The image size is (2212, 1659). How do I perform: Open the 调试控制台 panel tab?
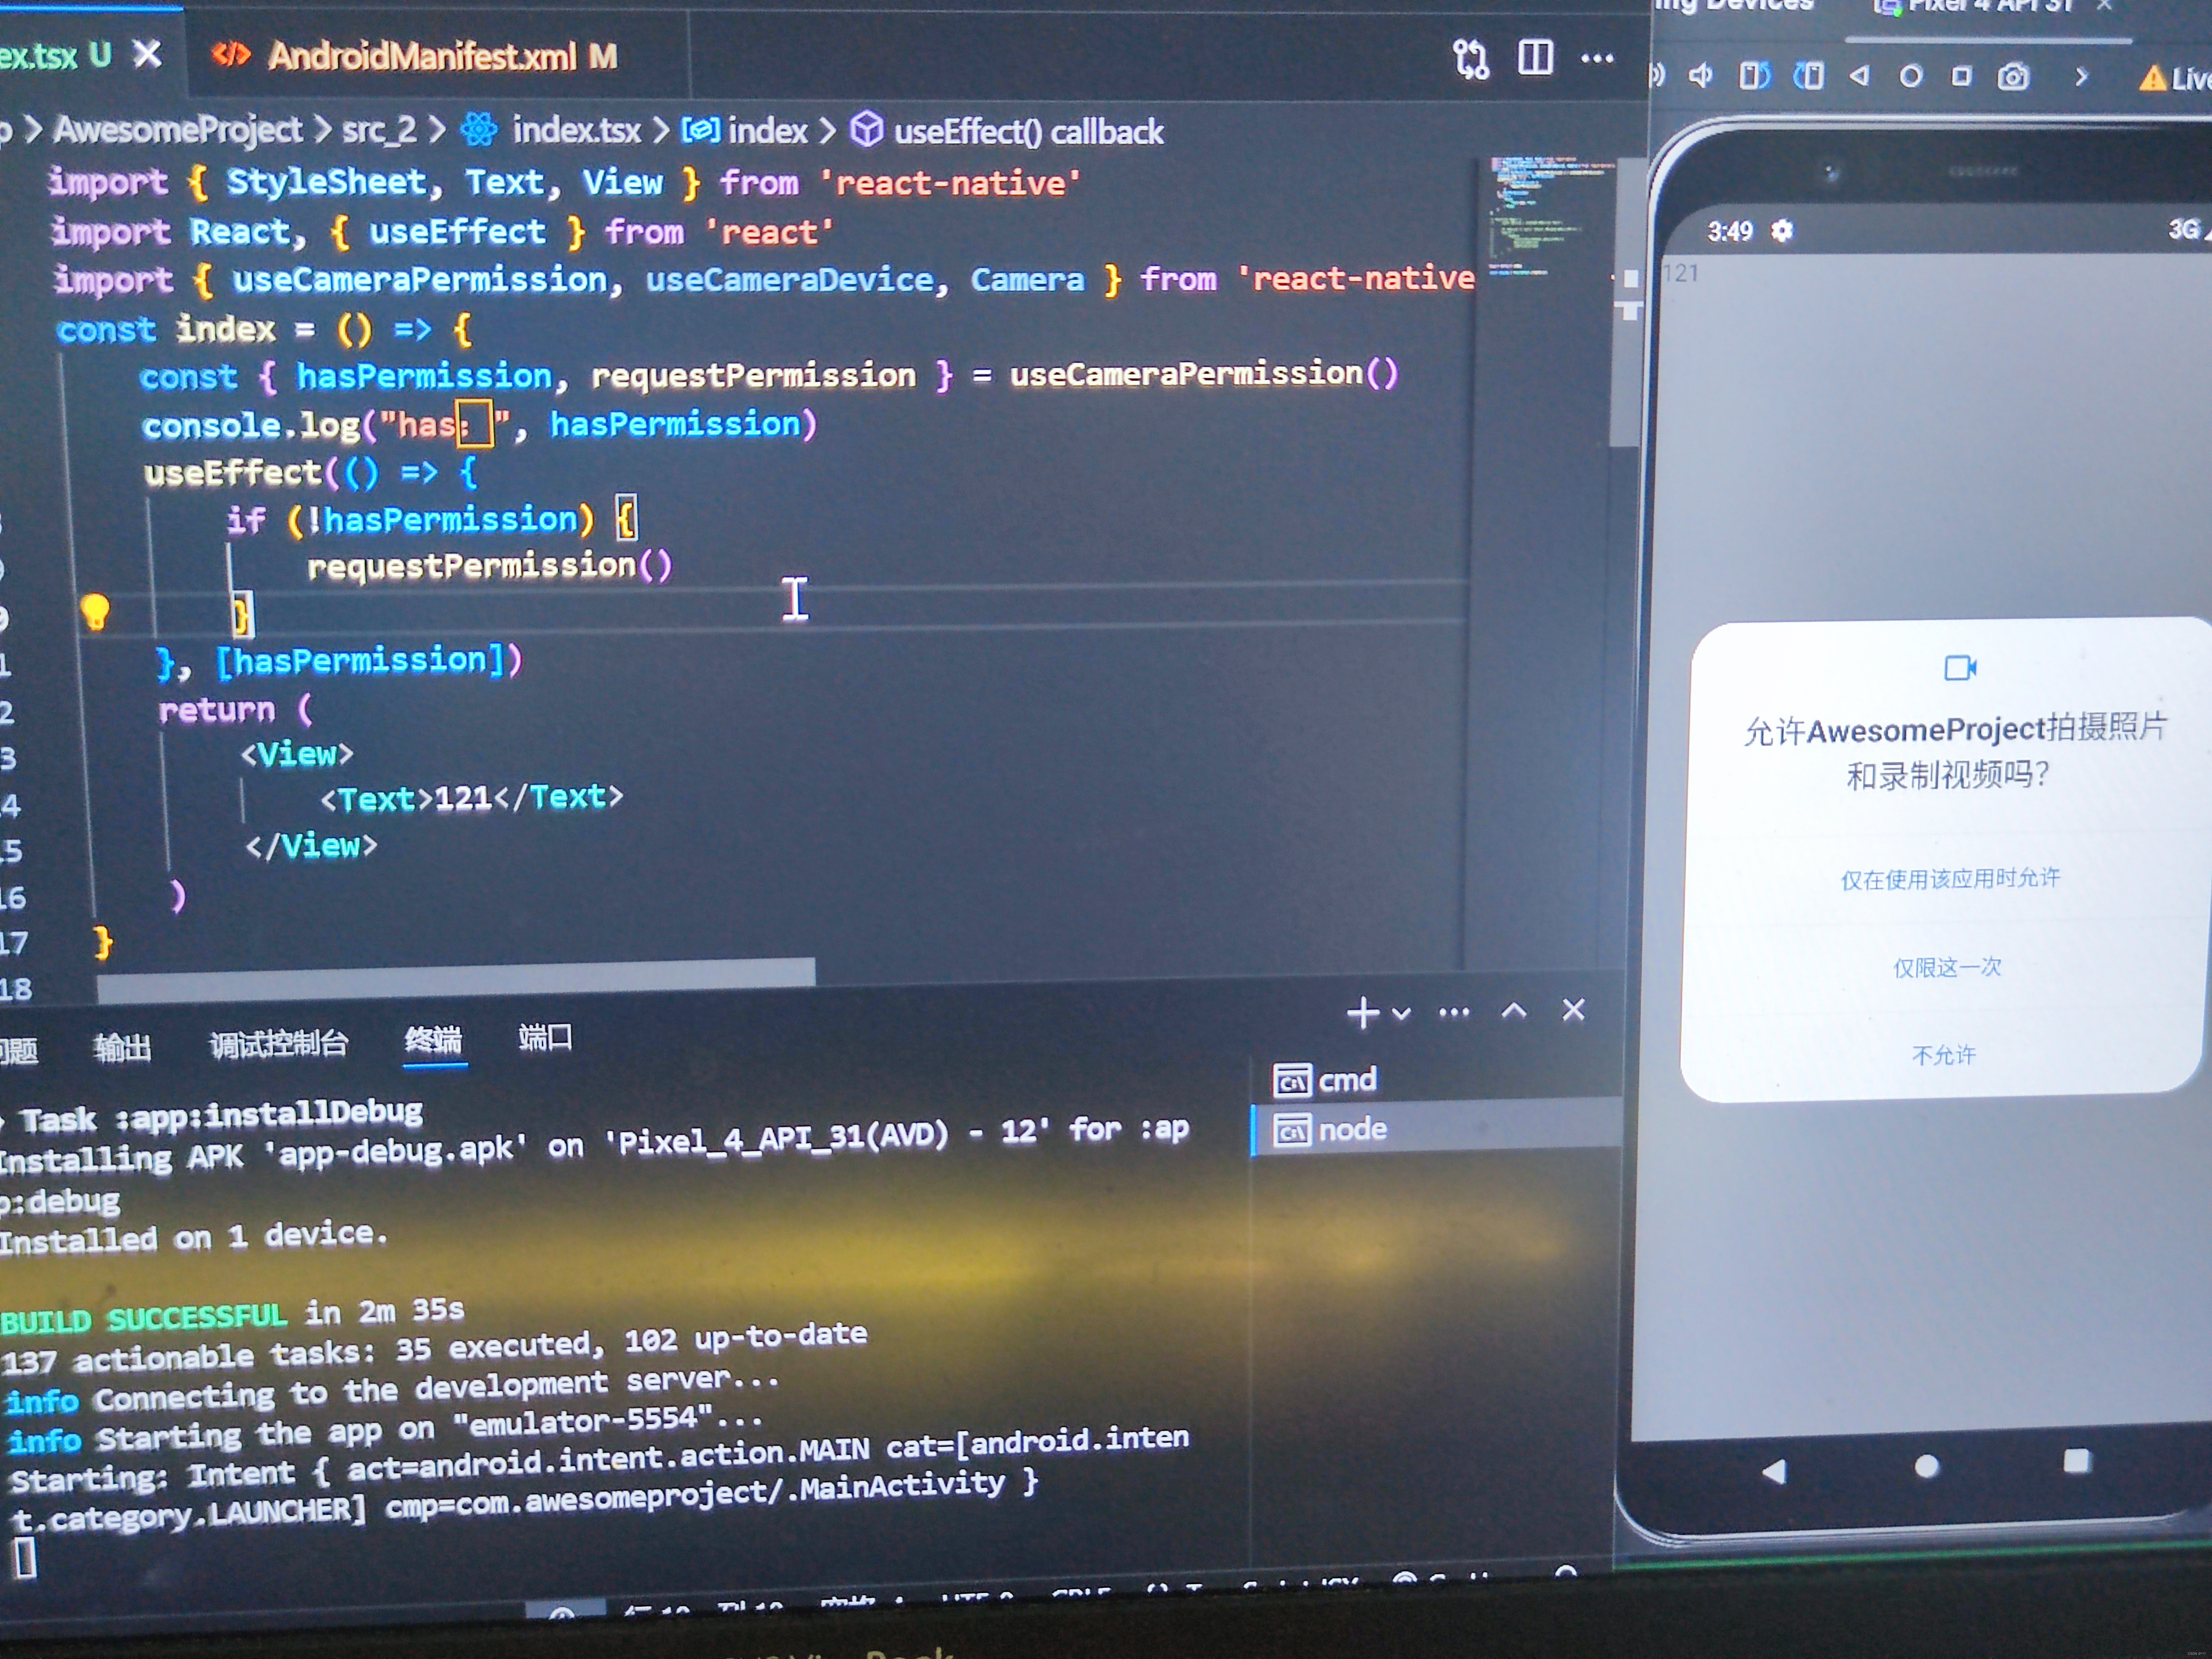coord(278,1044)
